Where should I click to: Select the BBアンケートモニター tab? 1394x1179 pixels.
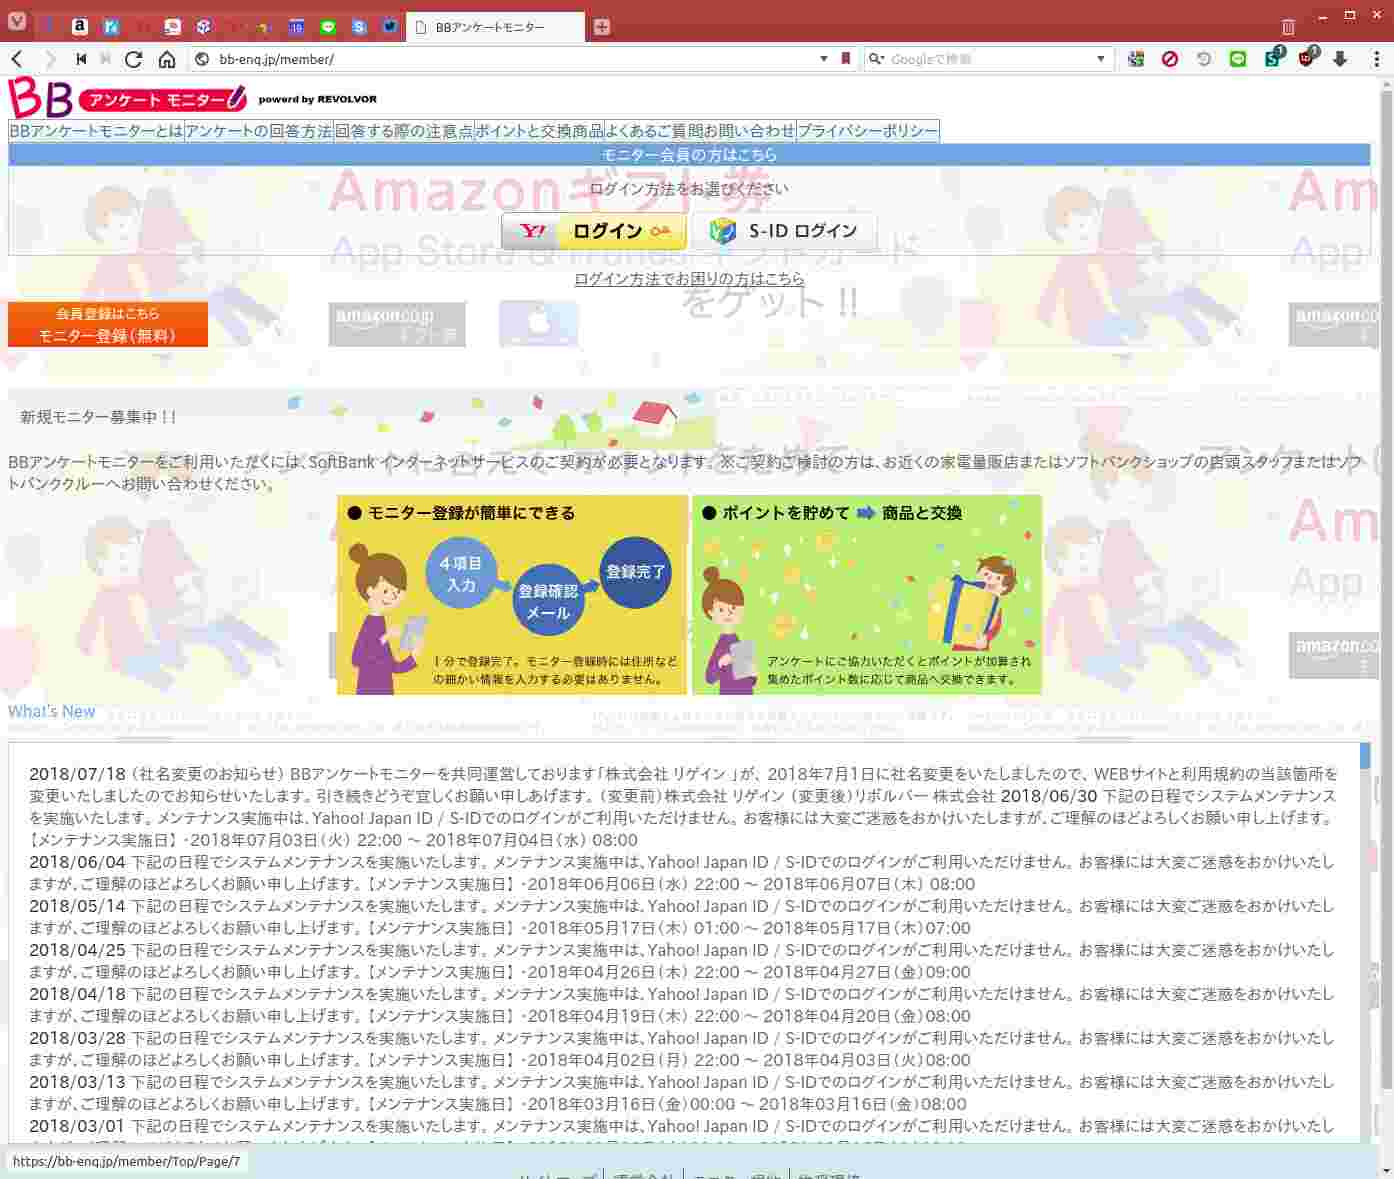tap(495, 27)
